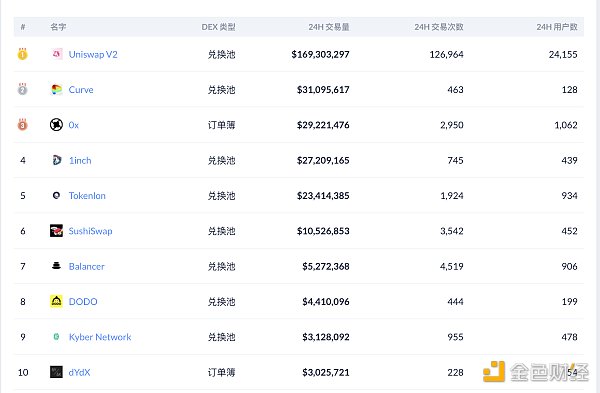Click the Curve rainbow logo icon
The width and height of the screenshot is (600, 393).
click(x=56, y=90)
